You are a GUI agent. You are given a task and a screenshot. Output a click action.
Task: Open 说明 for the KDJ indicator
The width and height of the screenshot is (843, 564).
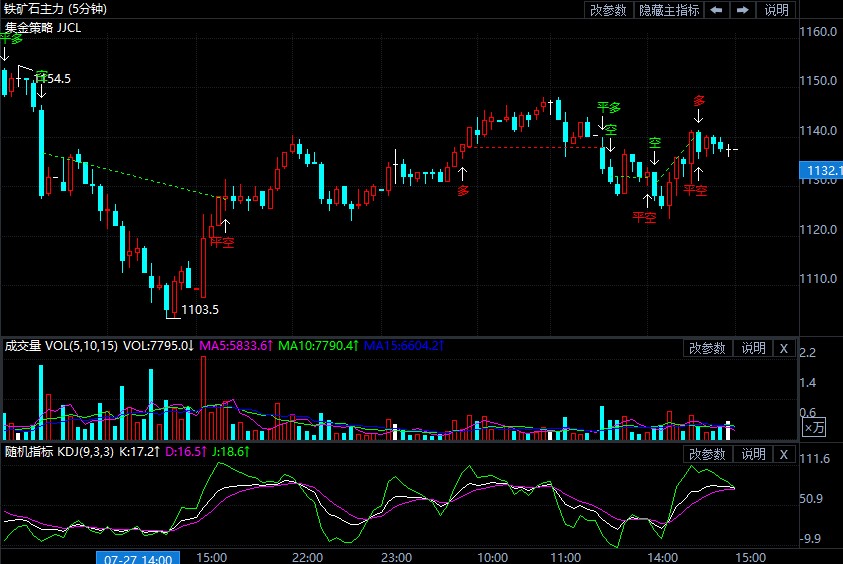[752, 454]
